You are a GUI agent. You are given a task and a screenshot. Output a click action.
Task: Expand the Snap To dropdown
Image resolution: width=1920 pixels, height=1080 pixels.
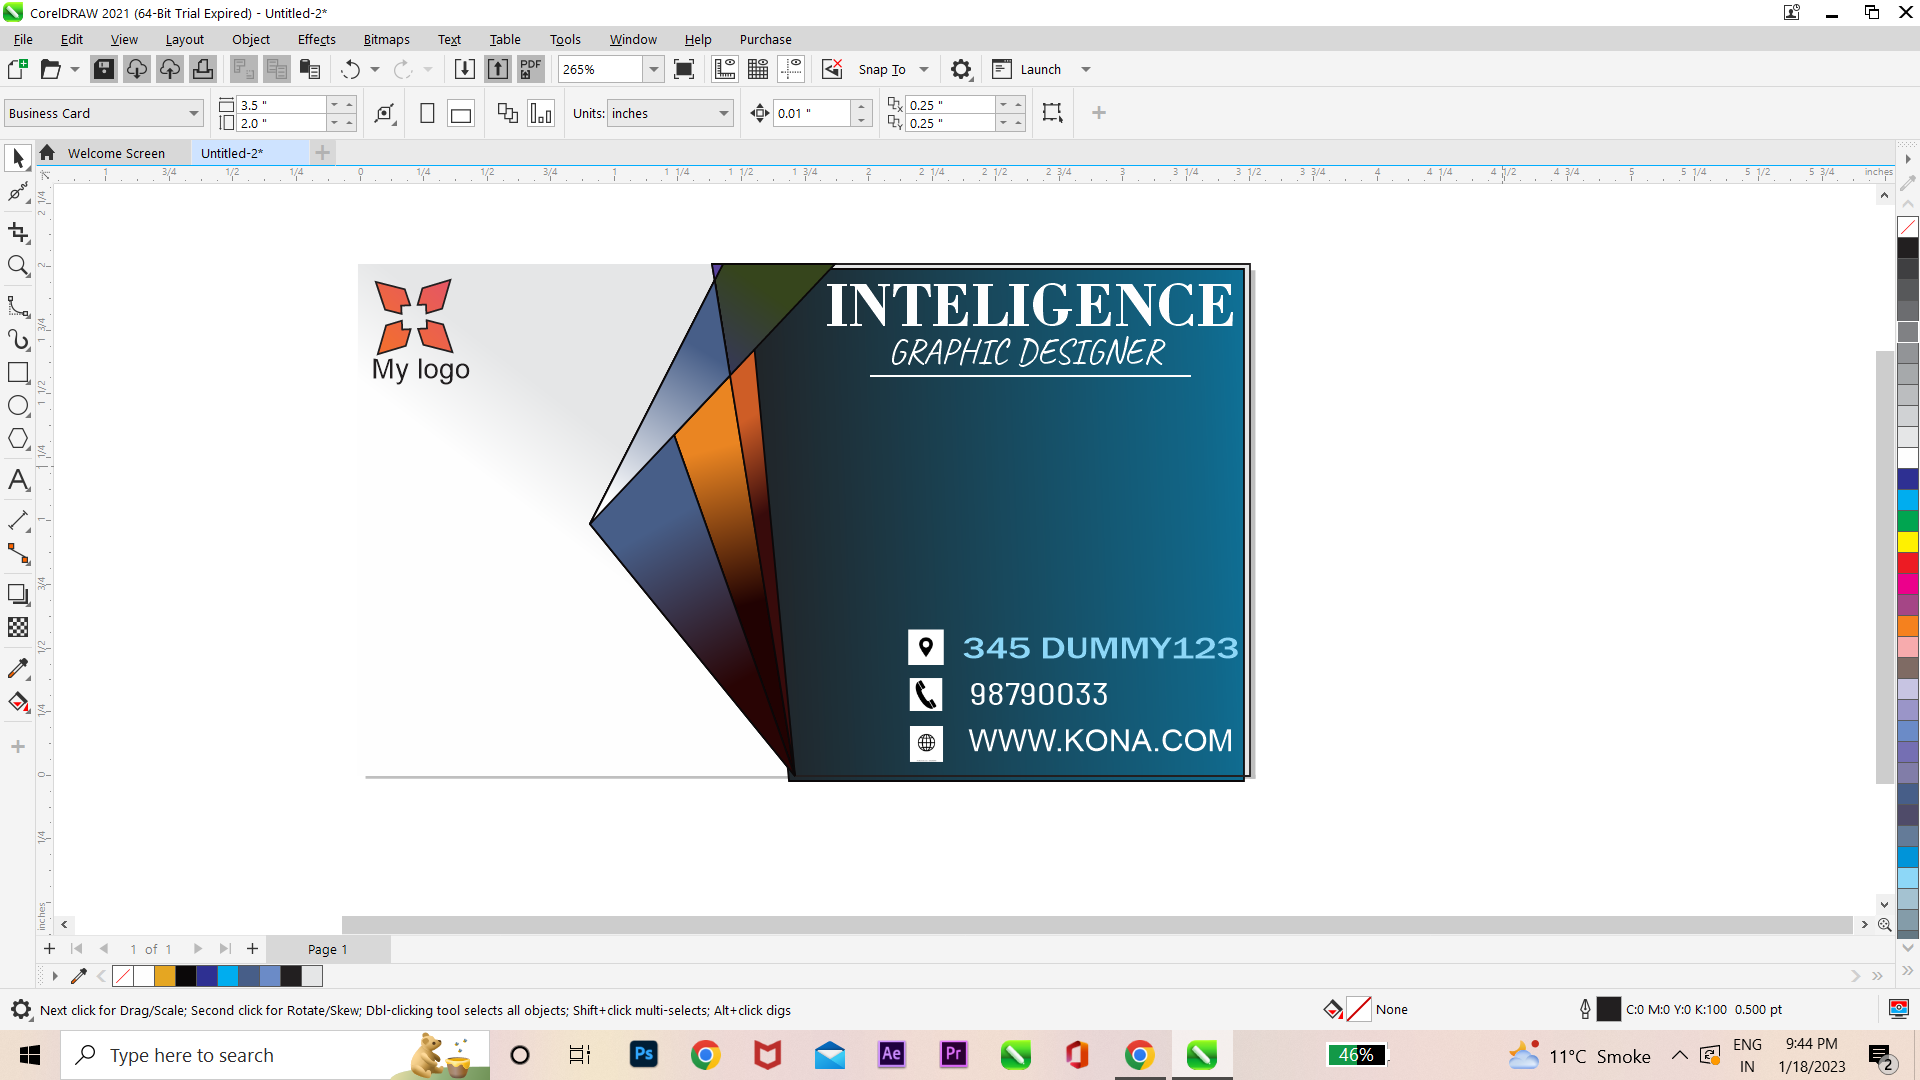pyautogui.click(x=924, y=69)
